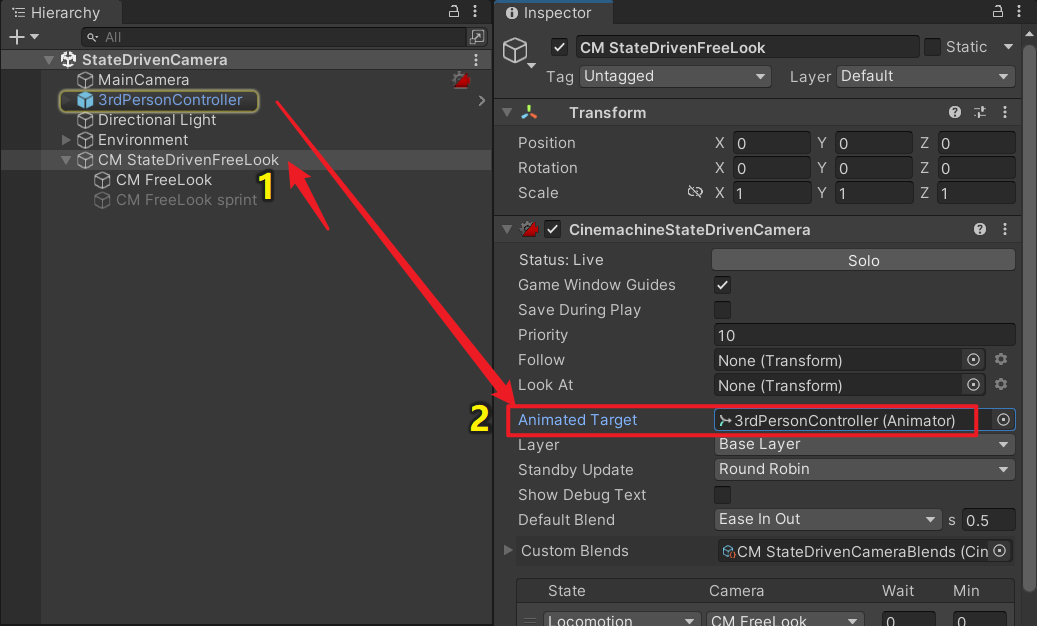Click the Inspector vertical scrollbar
This screenshot has width=1037, height=626.
[1030, 317]
